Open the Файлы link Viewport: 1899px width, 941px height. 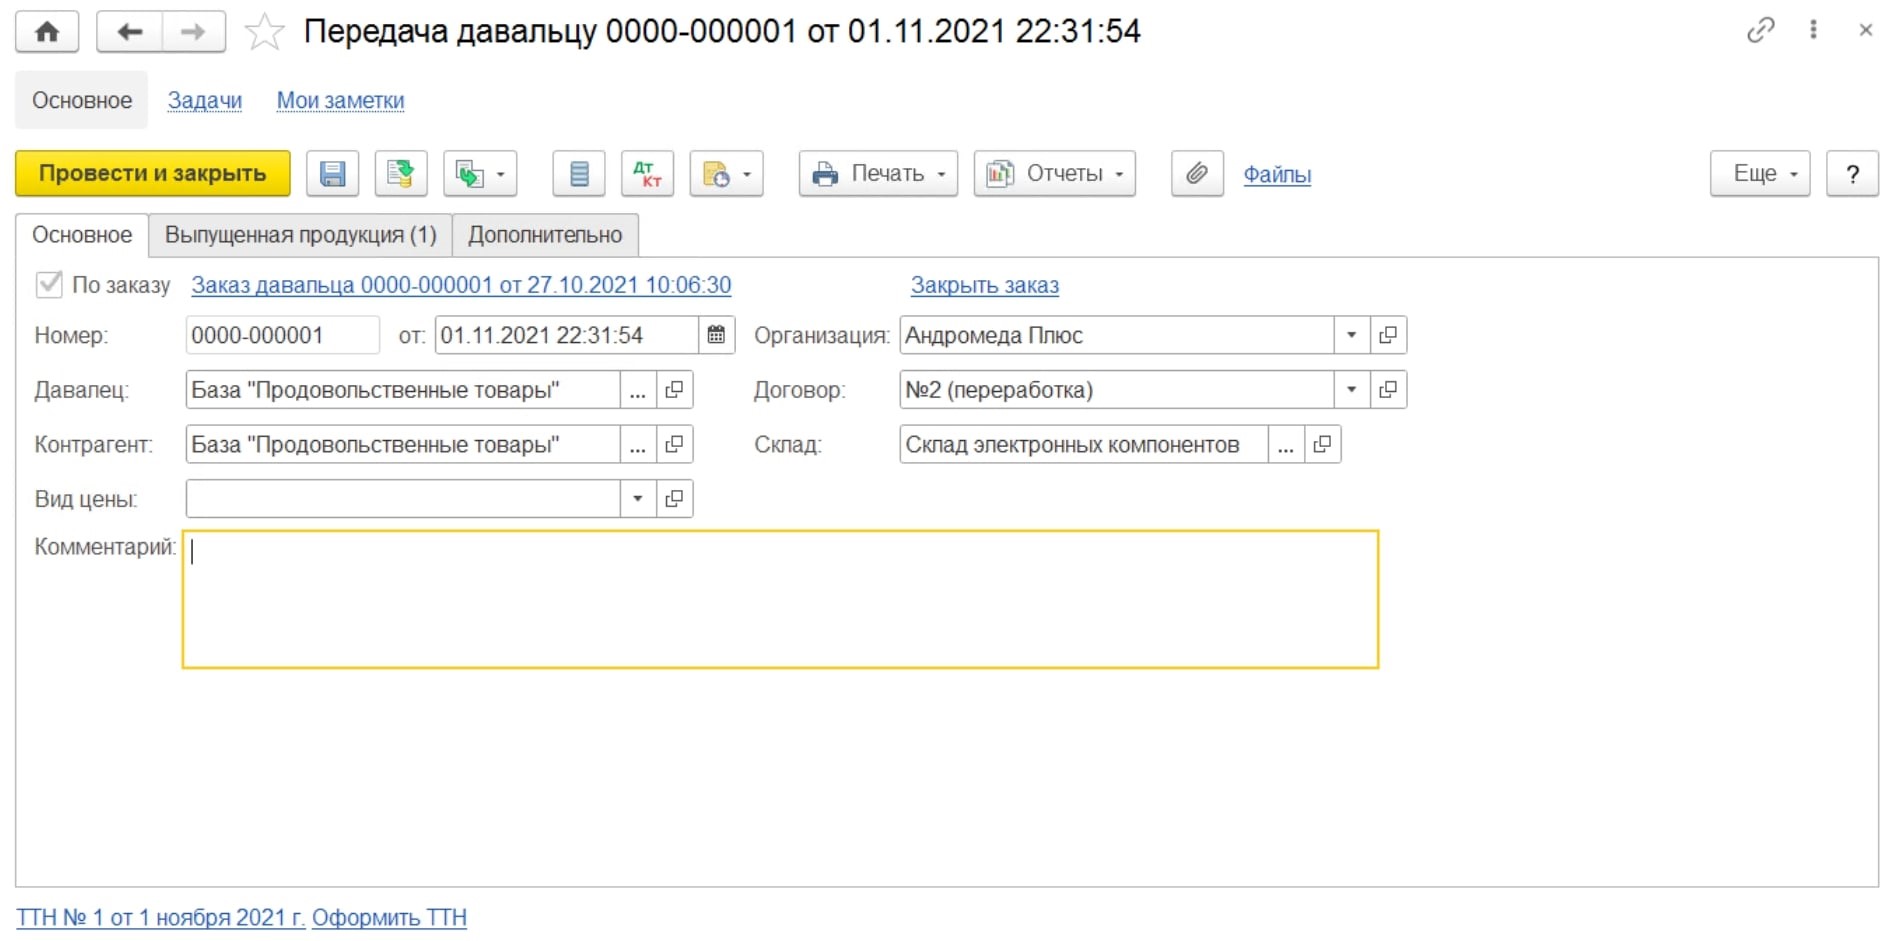[1277, 174]
